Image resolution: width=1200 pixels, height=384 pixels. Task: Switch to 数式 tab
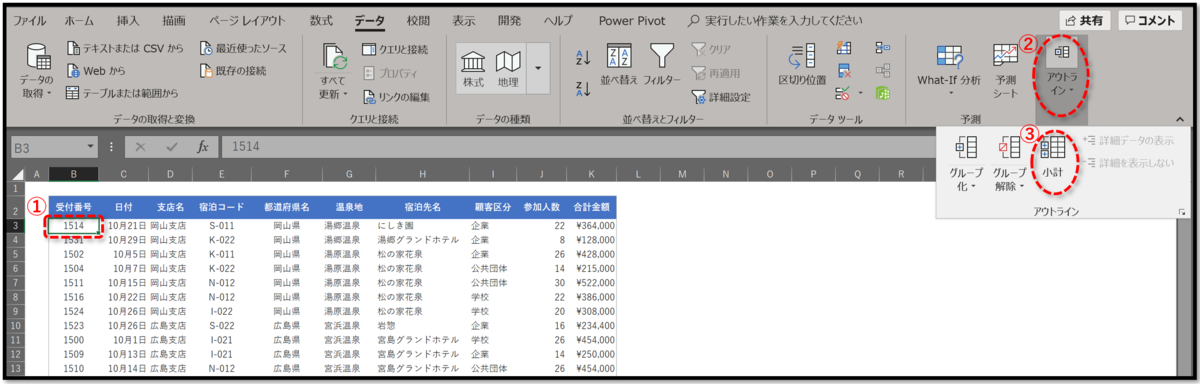click(321, 20)
